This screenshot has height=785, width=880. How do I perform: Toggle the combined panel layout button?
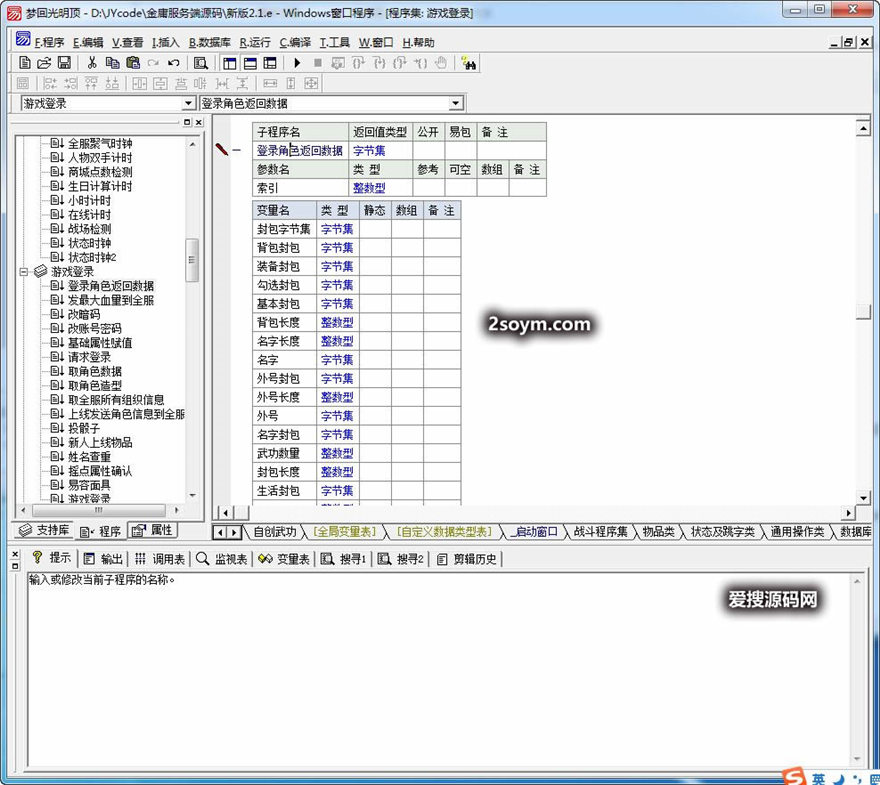pyautogui.click(x=270, y=63)
